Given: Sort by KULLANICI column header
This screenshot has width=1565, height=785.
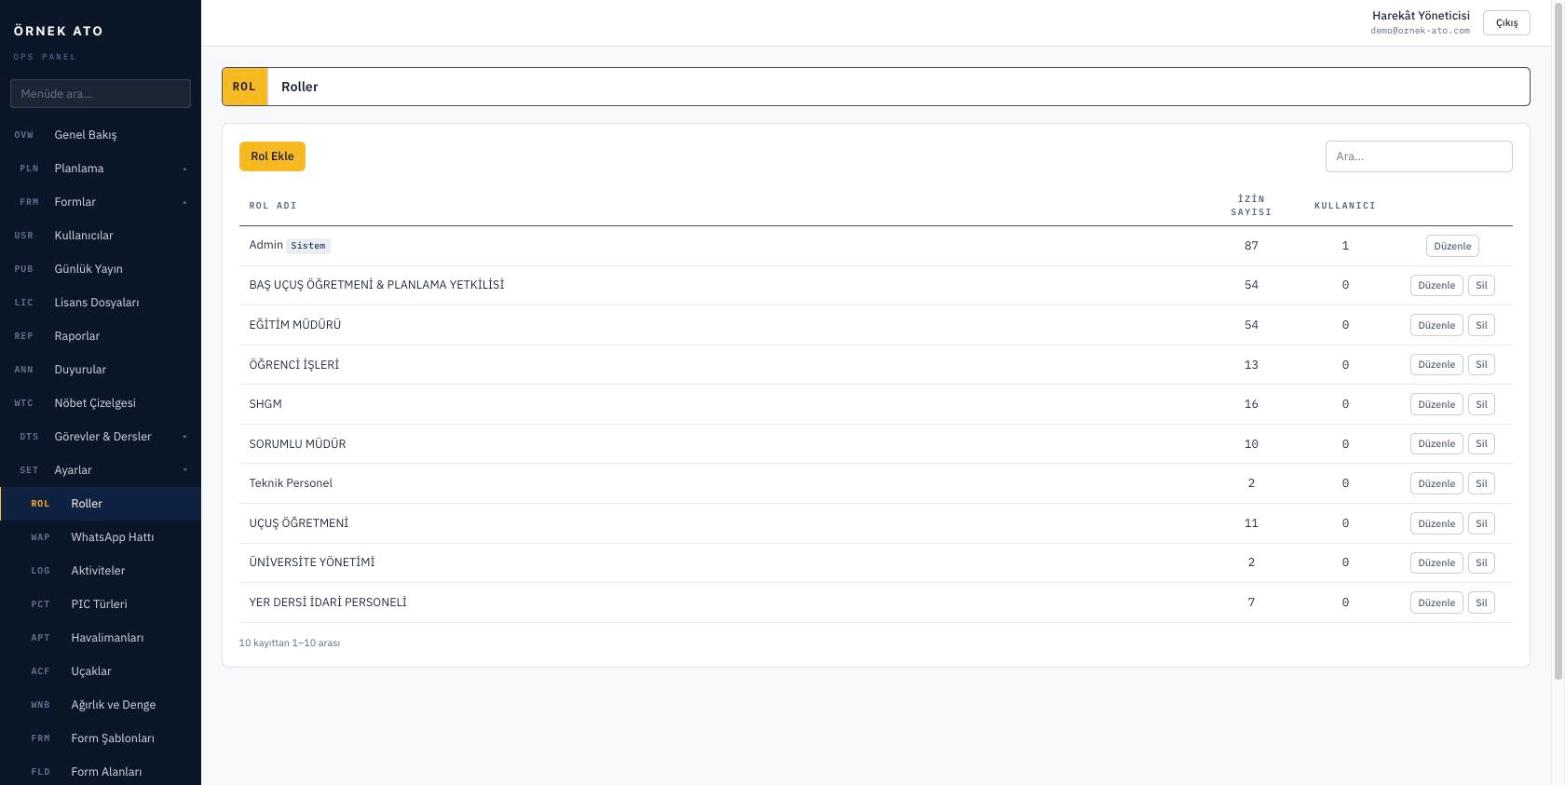Looking at the screenshot, I should pyautogui.click(x=1345, y=206).
